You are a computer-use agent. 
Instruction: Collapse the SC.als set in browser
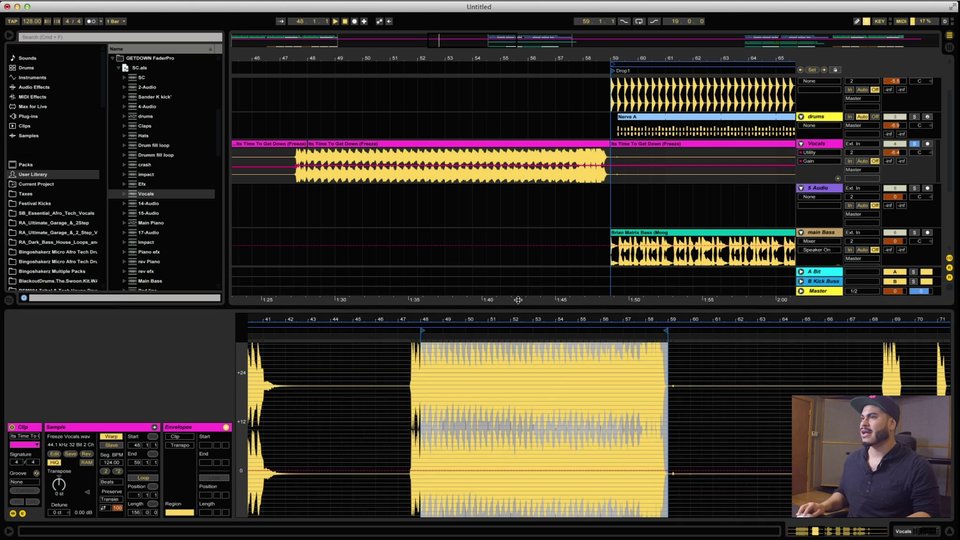coord(119,68)
